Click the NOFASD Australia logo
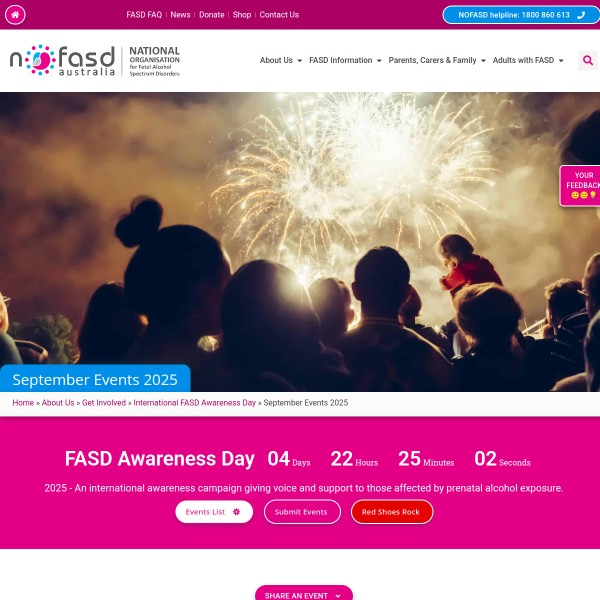 click(x=95, y=61)
